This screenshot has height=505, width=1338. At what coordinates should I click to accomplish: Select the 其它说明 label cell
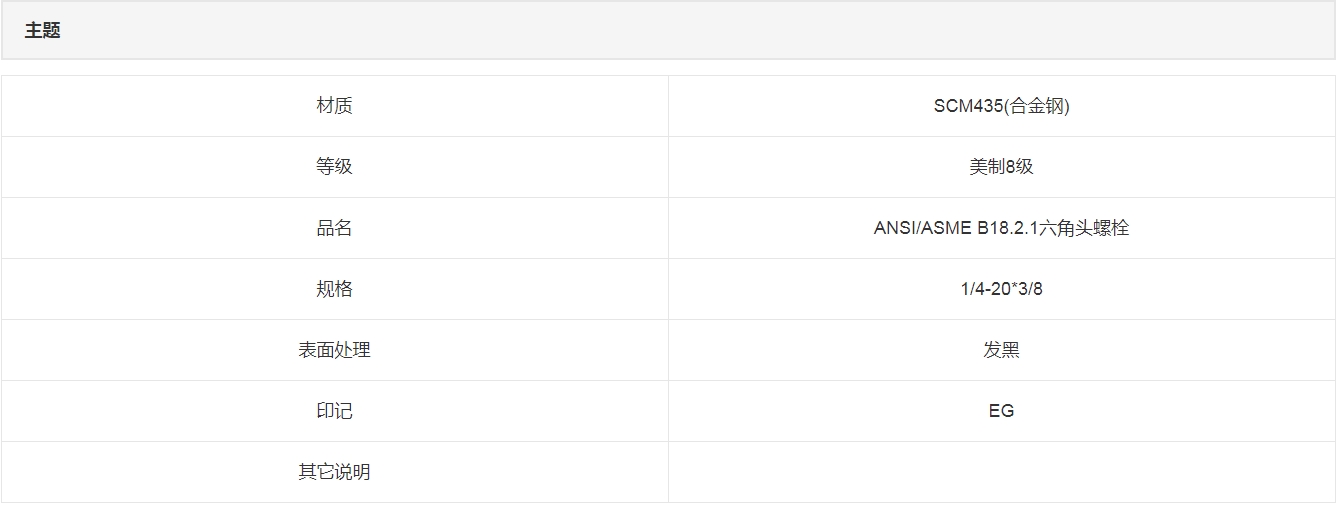334,472
